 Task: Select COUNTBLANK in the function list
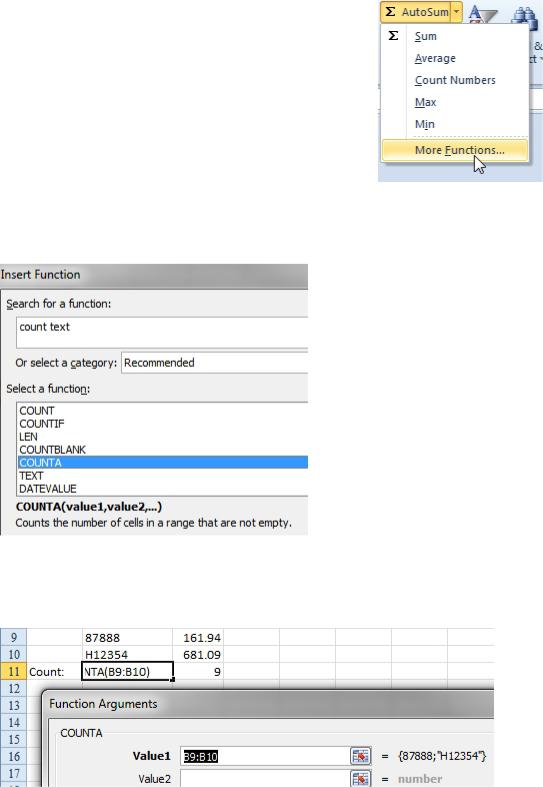click(x=163, y=450)
